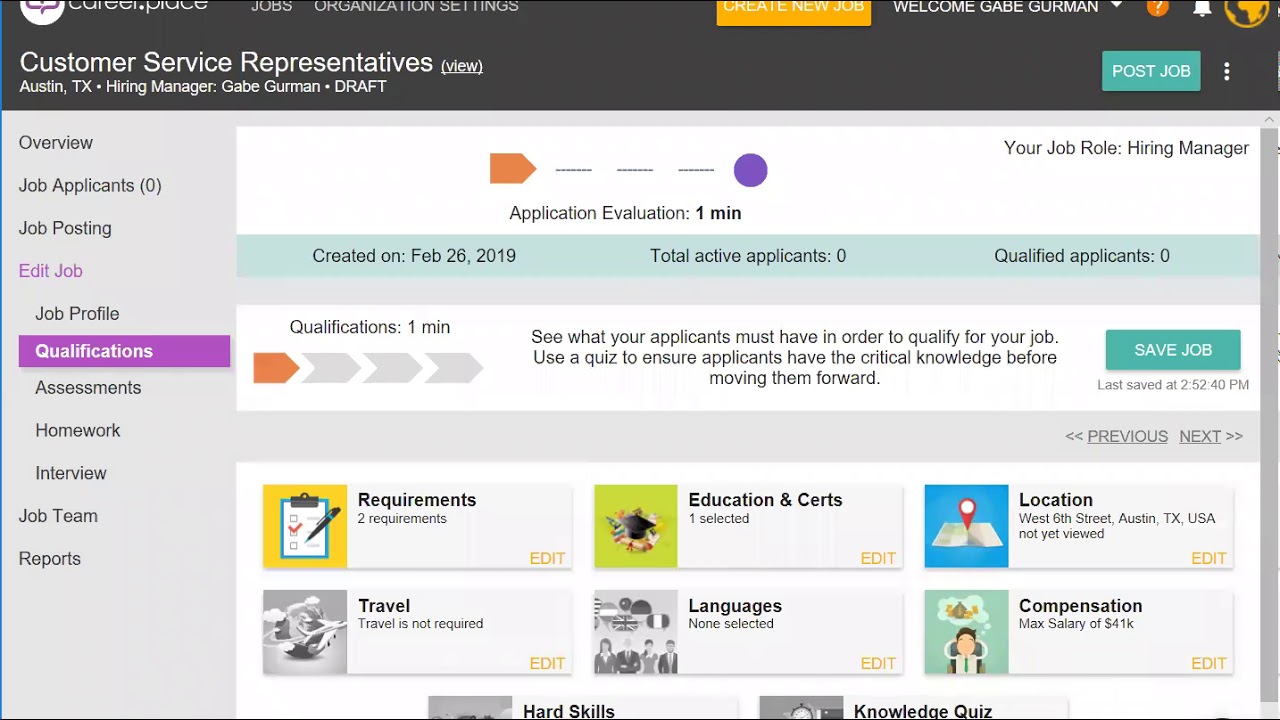1280x720 pixels.
Task: Open Job Profile sub-item
Action: pos(77,314)
